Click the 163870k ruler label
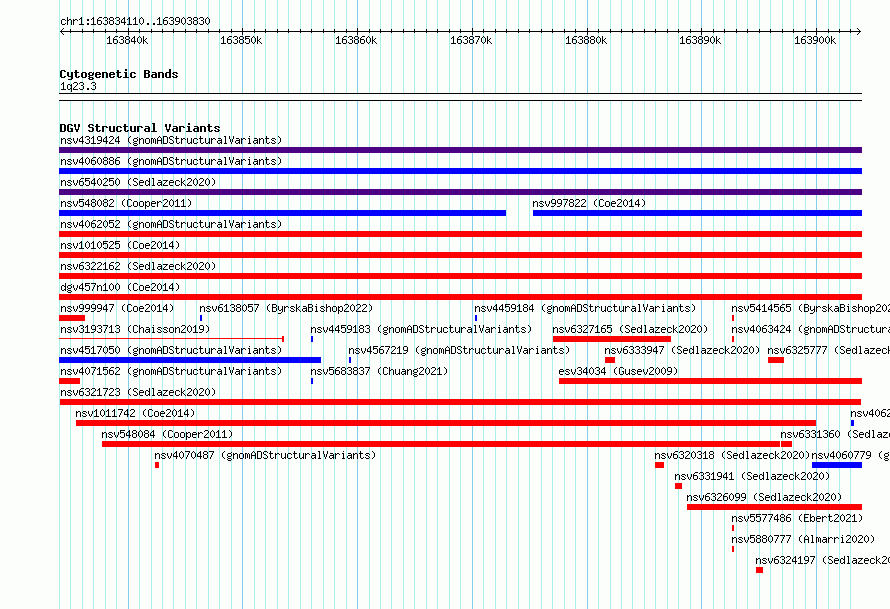This screenshot has width=890, height=609. 471,40
